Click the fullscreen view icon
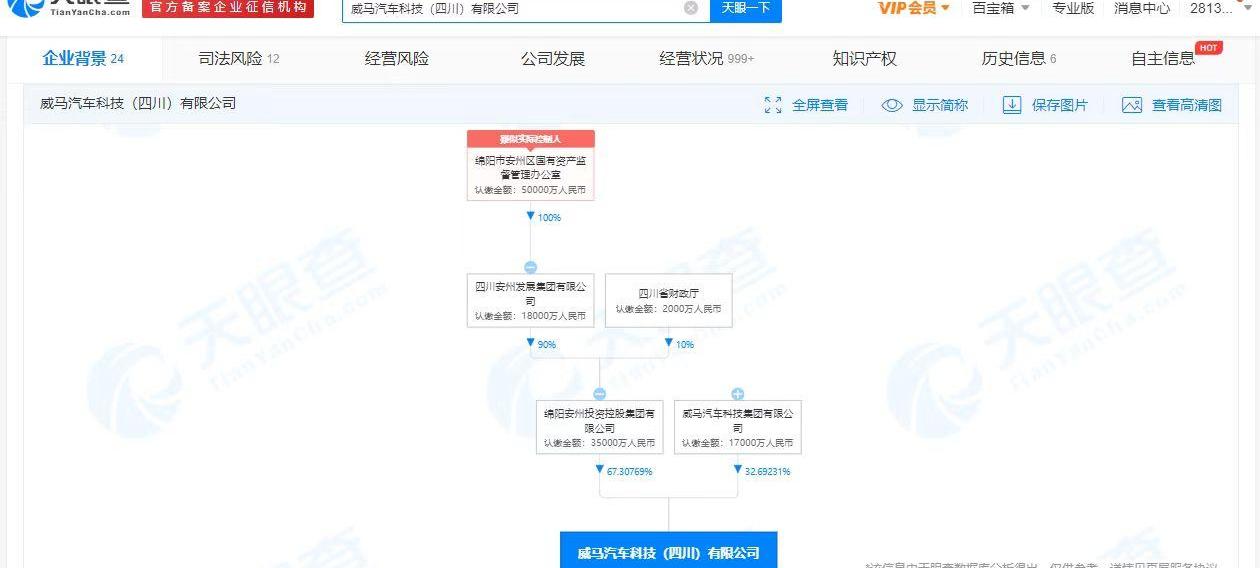 [x=773, y=105]
